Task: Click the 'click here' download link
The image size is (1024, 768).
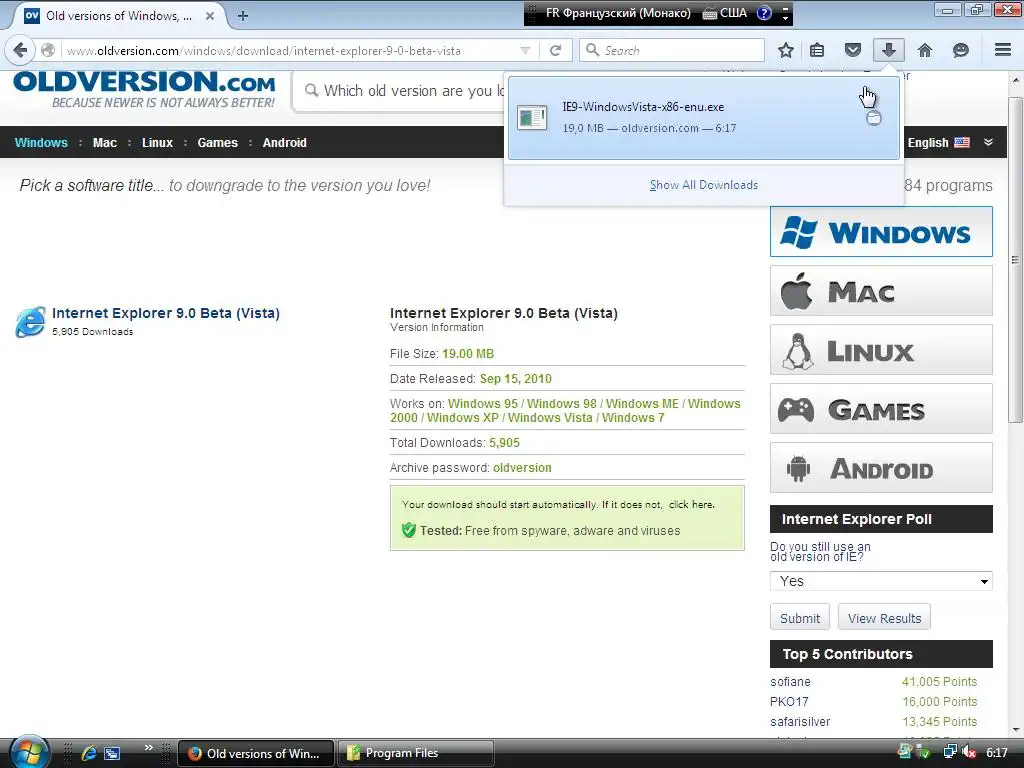Action: point(691,504)
